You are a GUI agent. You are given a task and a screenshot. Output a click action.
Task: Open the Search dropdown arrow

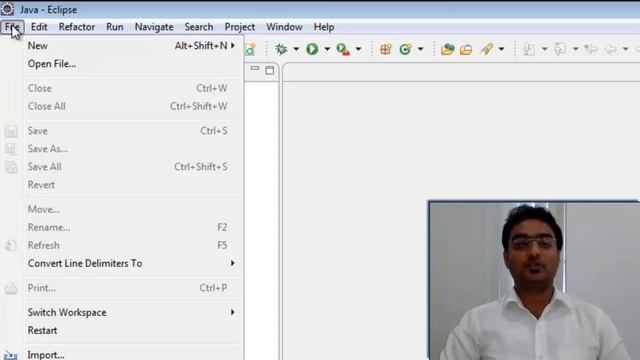(501, 49)
